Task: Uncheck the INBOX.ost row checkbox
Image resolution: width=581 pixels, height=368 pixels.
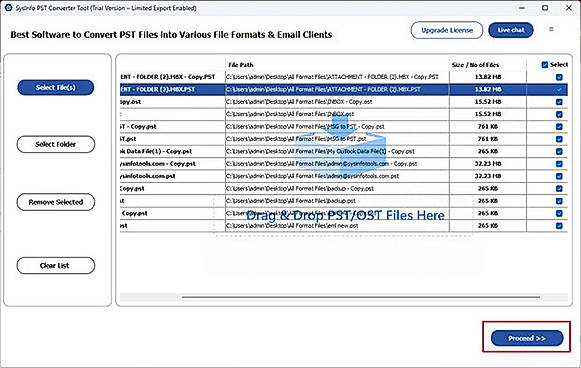Action: pos(559,114)
